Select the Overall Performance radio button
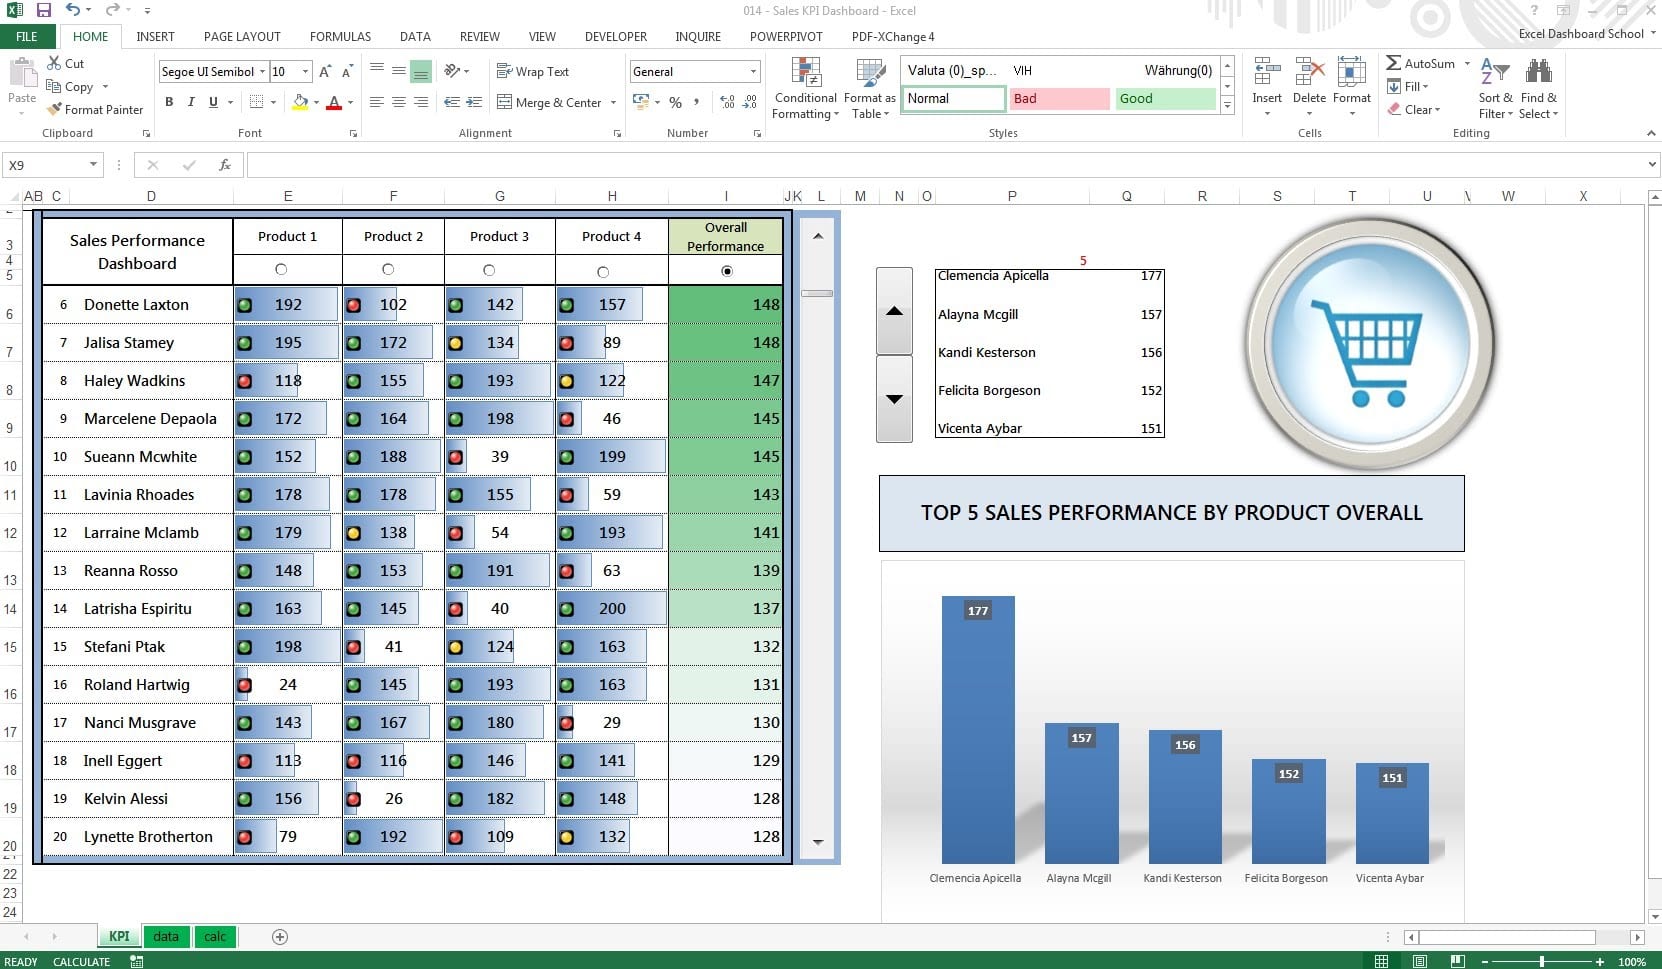Viewport: 1662px width, 969px height. tap(727, 270)
